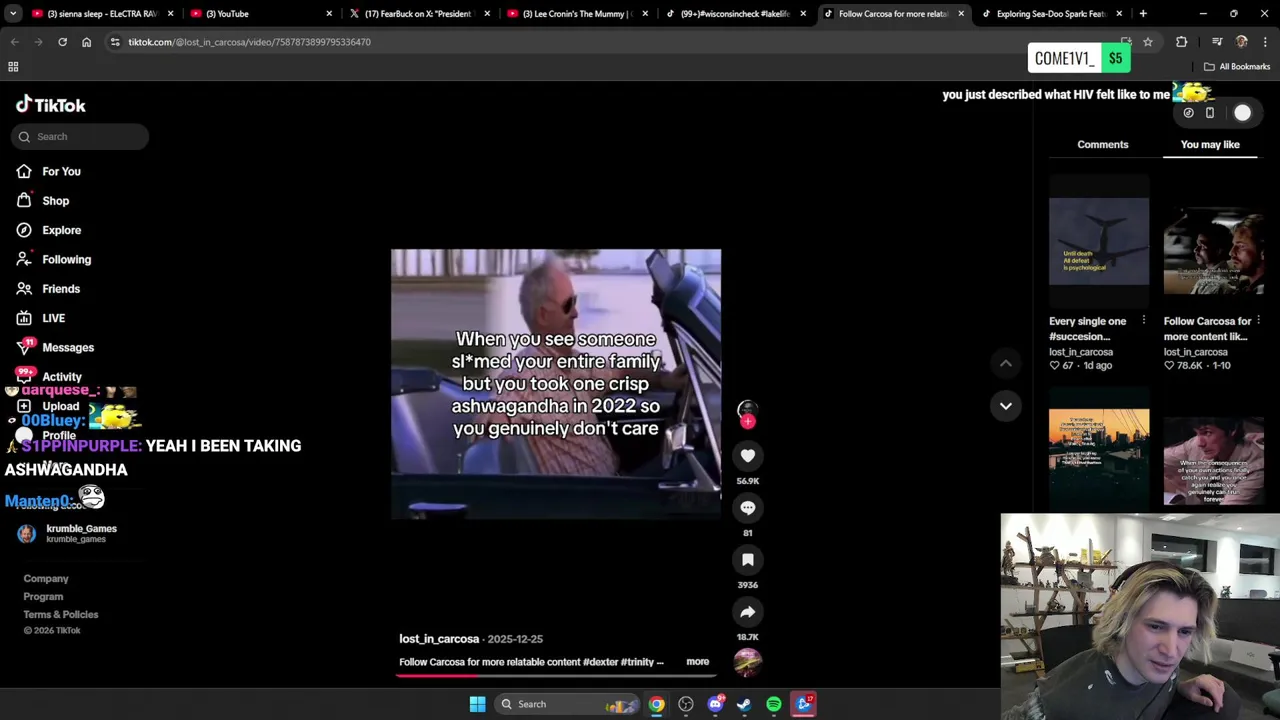This screenshot has width=1280, height=720.
Task: Open the Following feed
Action: click(x=55, y=259)
